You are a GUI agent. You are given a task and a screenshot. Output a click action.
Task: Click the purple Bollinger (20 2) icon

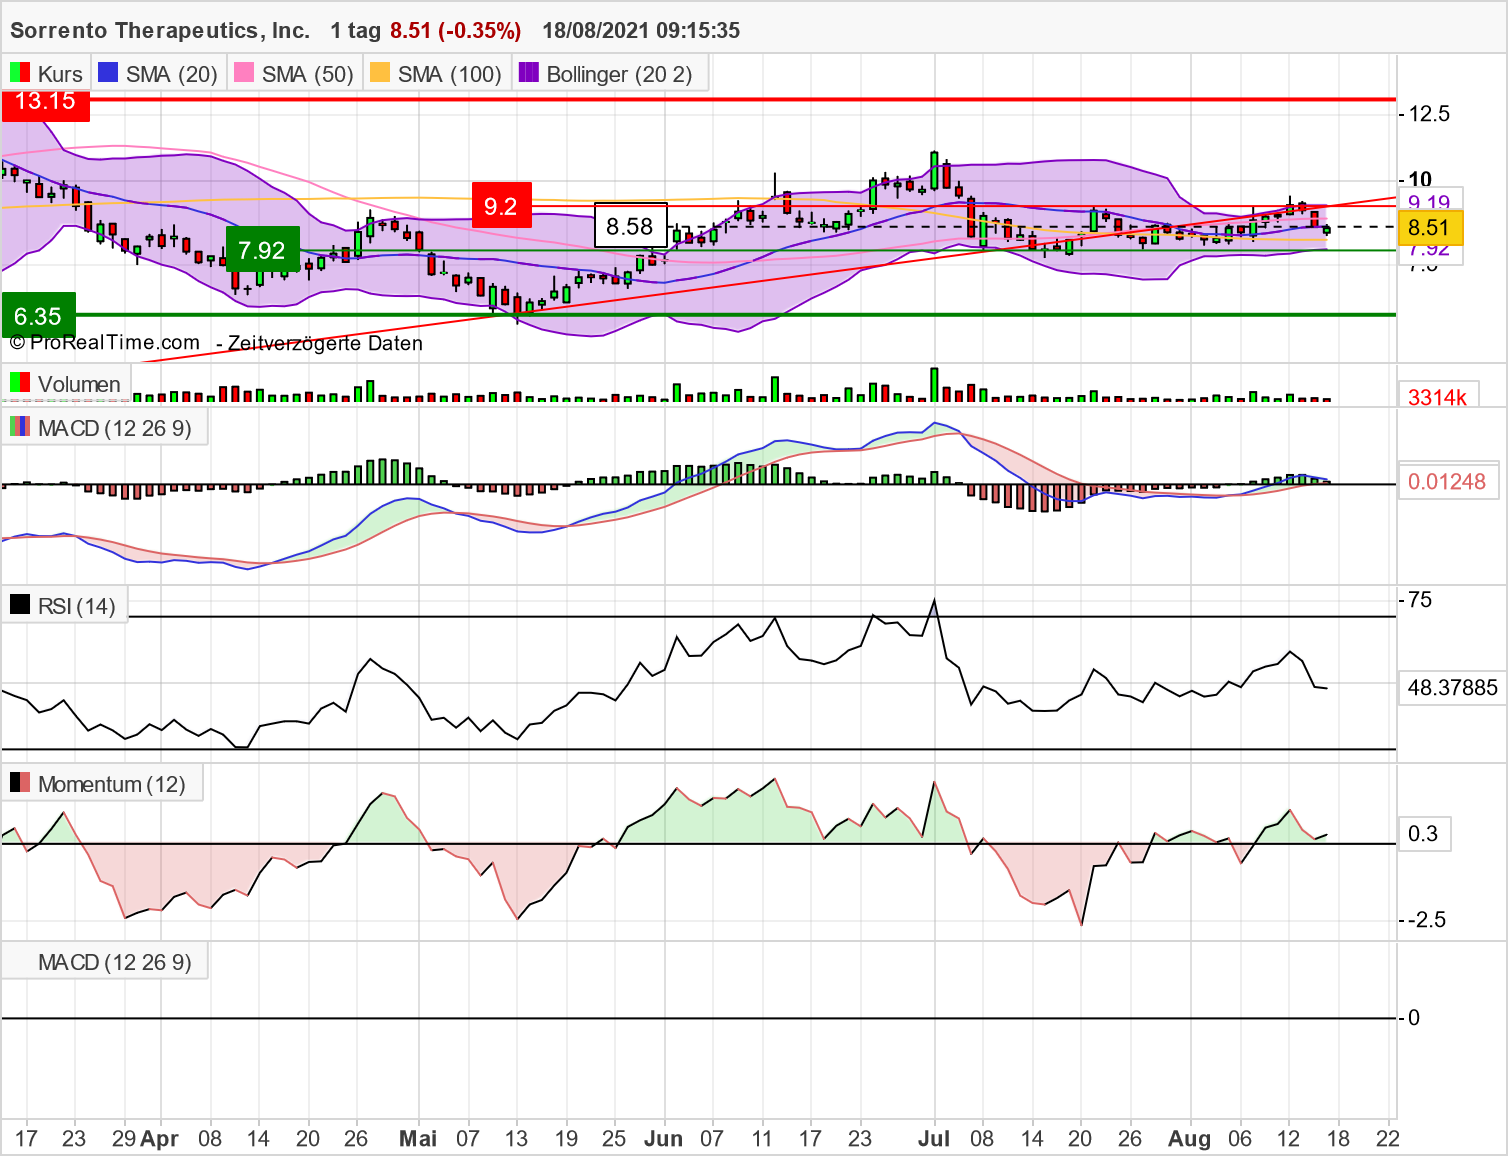point(528,73)
